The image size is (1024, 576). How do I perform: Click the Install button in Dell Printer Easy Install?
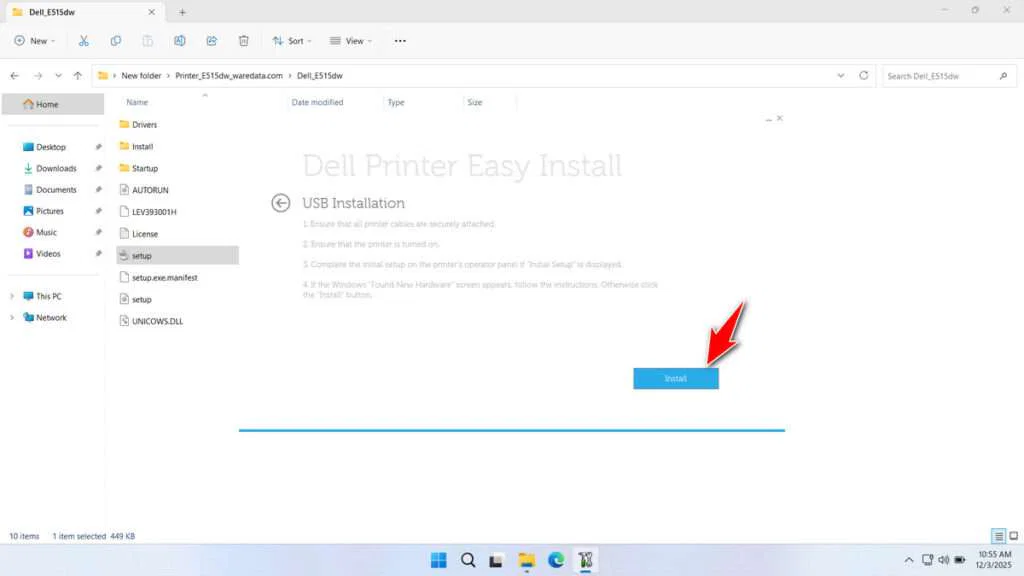coord(675,378)
